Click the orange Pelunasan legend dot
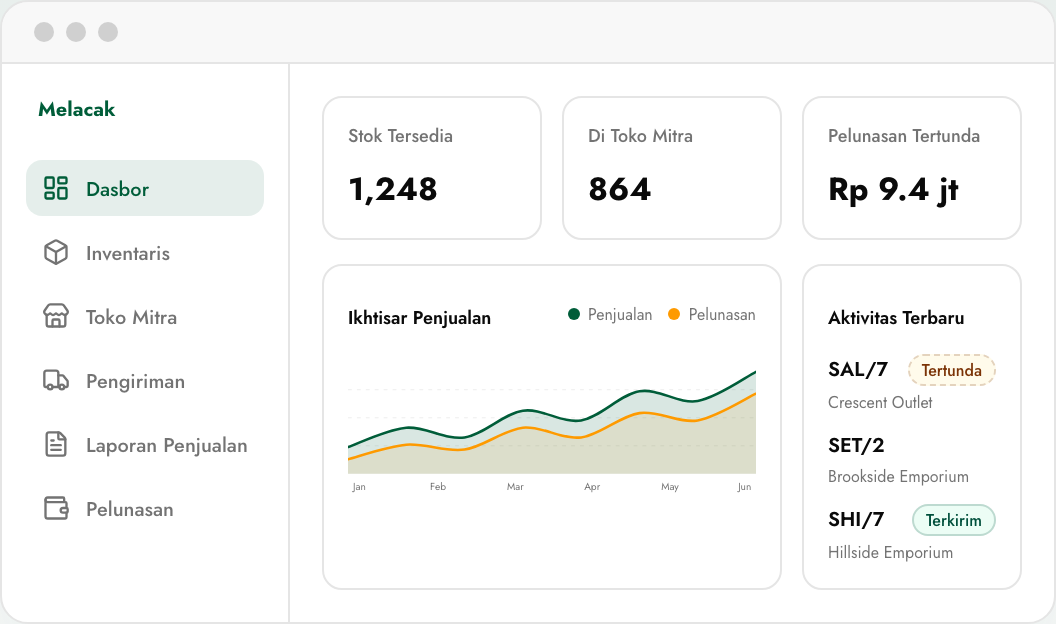Image resolution: width=1056 pixels, height=624 pixels. (x=673, y=314)
